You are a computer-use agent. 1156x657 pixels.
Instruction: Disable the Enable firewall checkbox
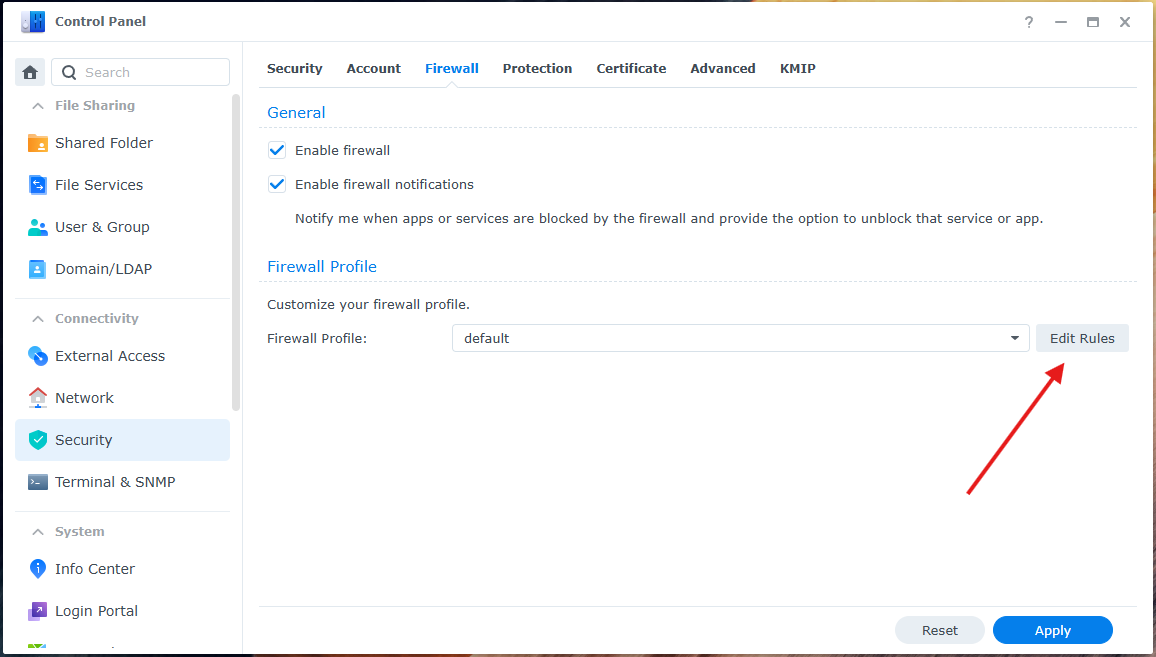click(x=277, y=150)
